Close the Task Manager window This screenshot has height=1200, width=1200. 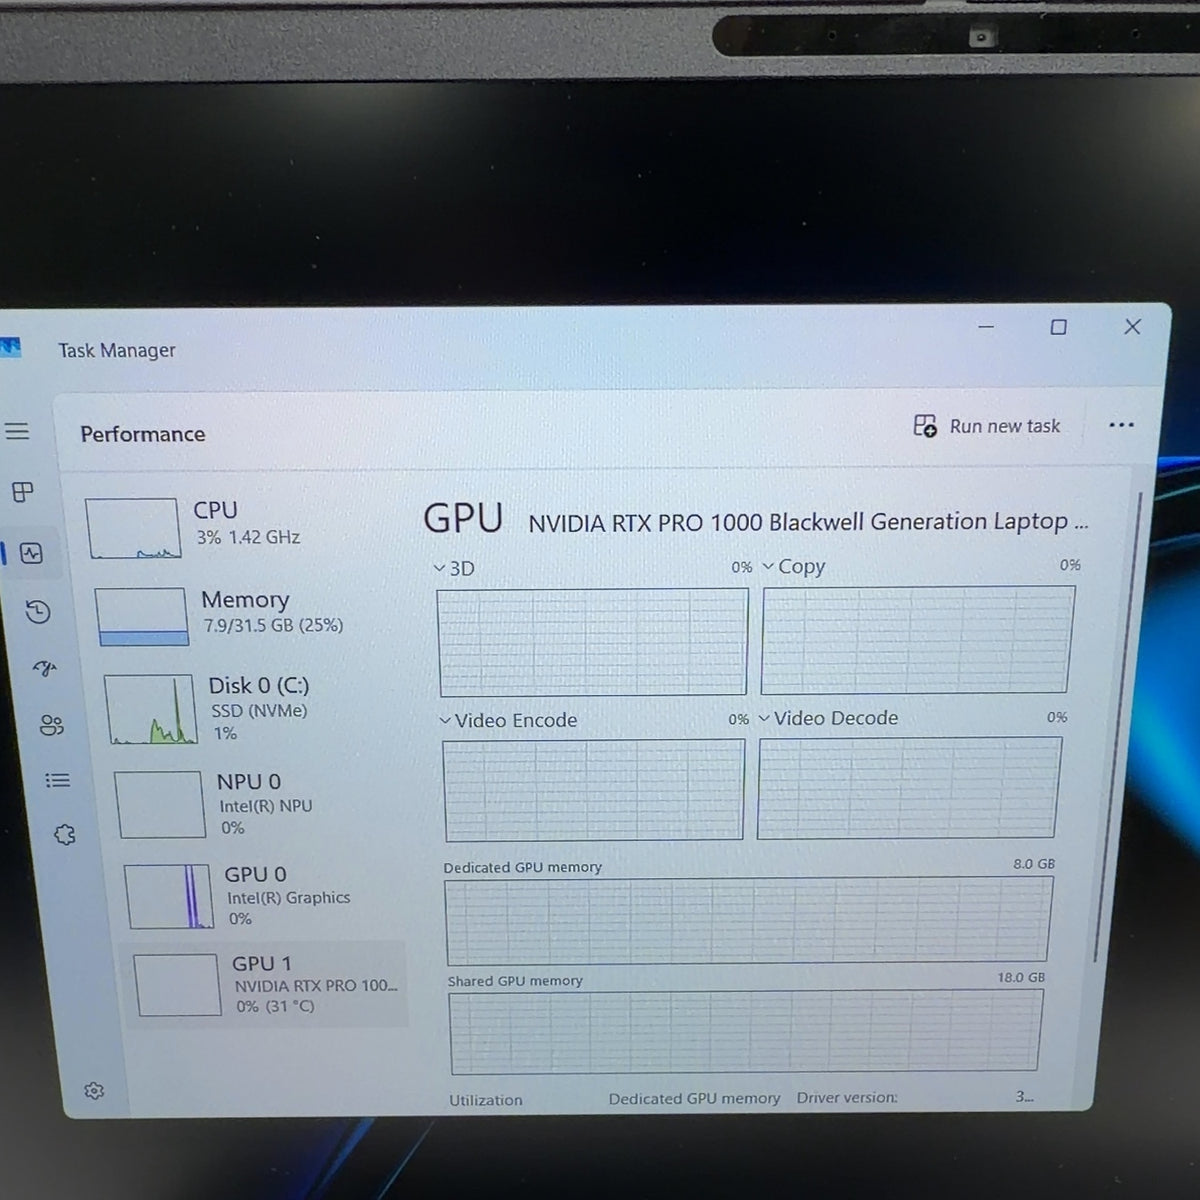pos(1132,327)
